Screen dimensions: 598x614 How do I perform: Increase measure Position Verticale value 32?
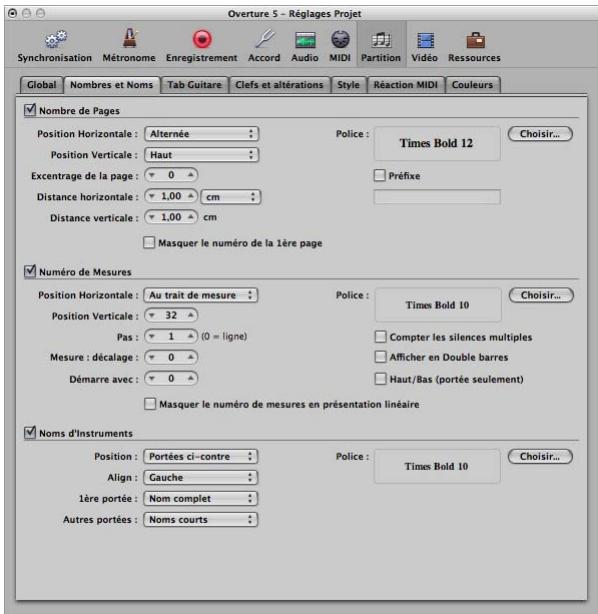click(191, 315)
